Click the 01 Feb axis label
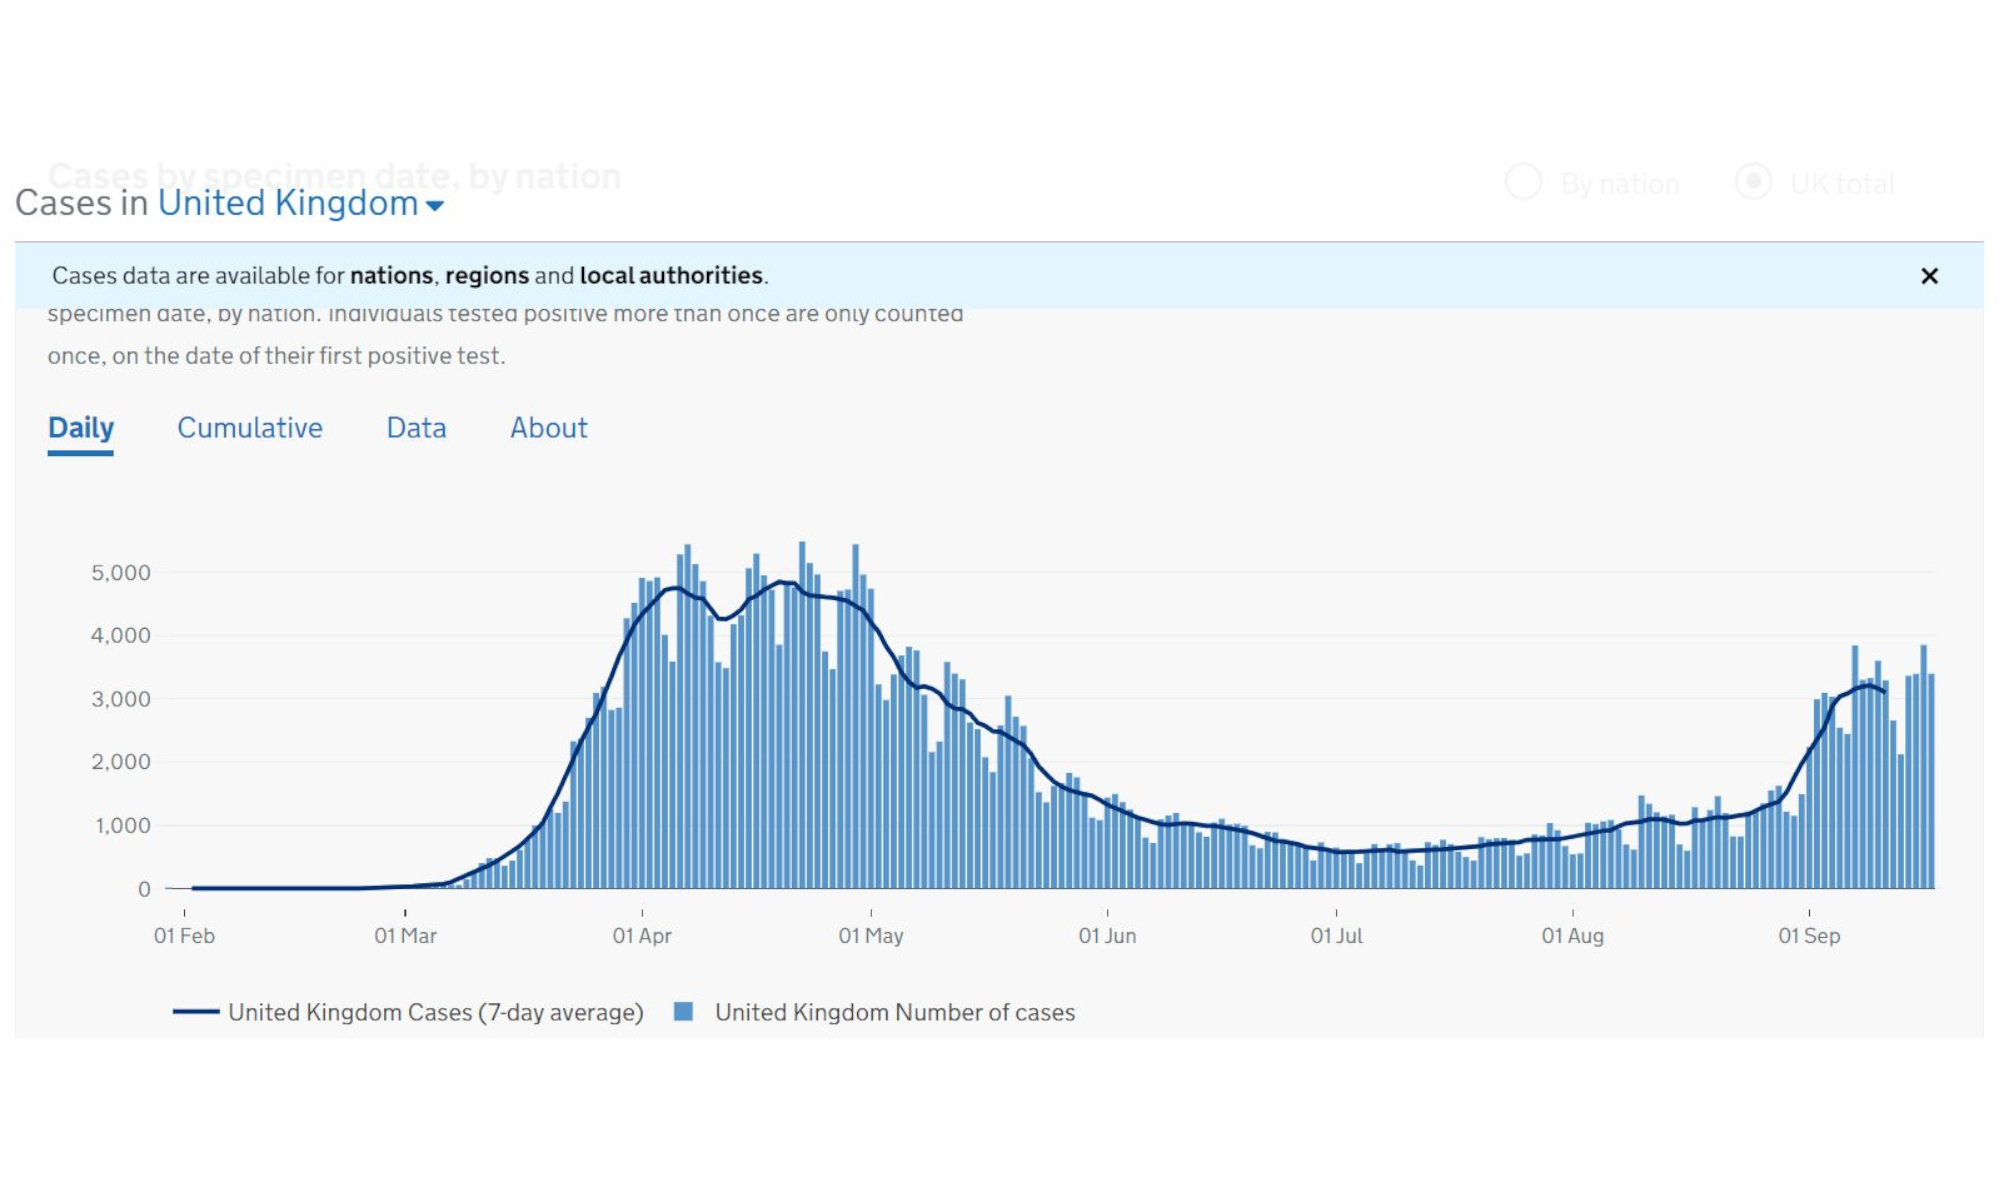 point(184,936)
